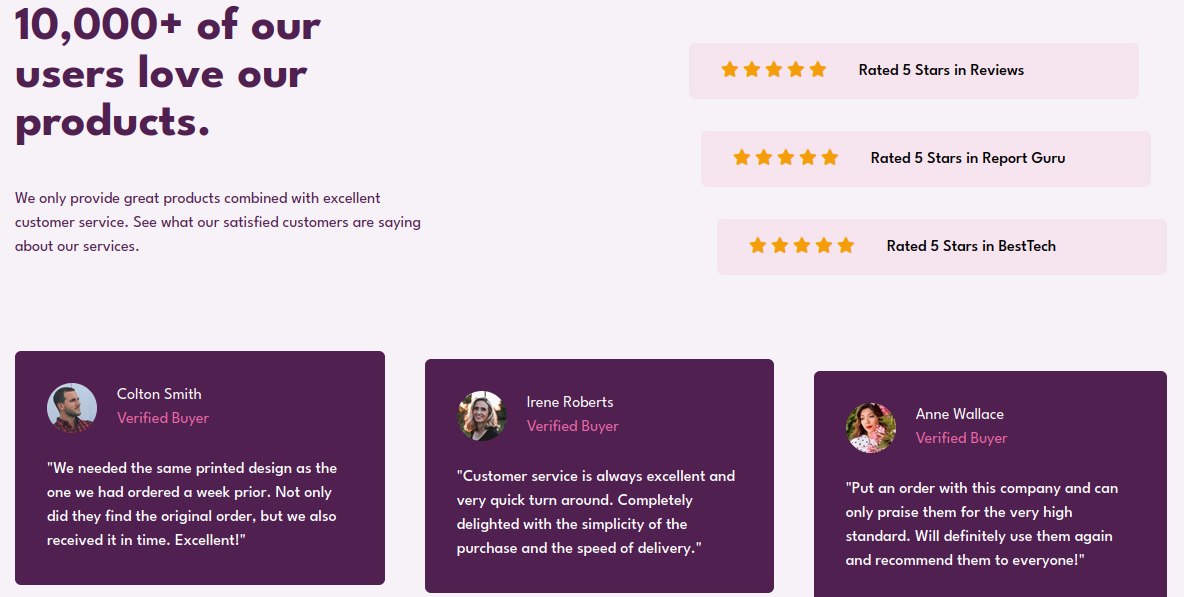Click Anne Wallace's profile picture
This screenshot has height=597, width=1184.
pos(871,428)
